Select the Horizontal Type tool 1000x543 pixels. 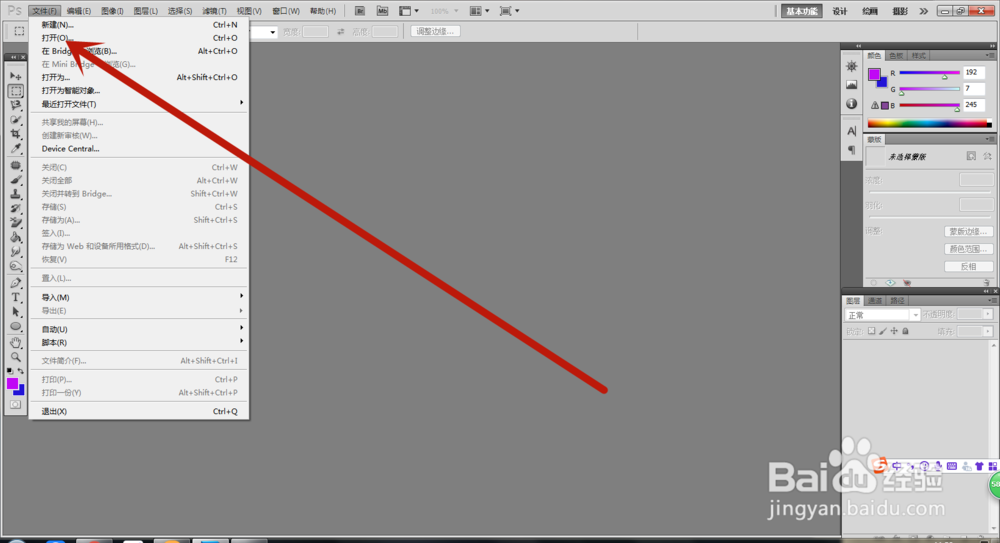coord(15,297)
